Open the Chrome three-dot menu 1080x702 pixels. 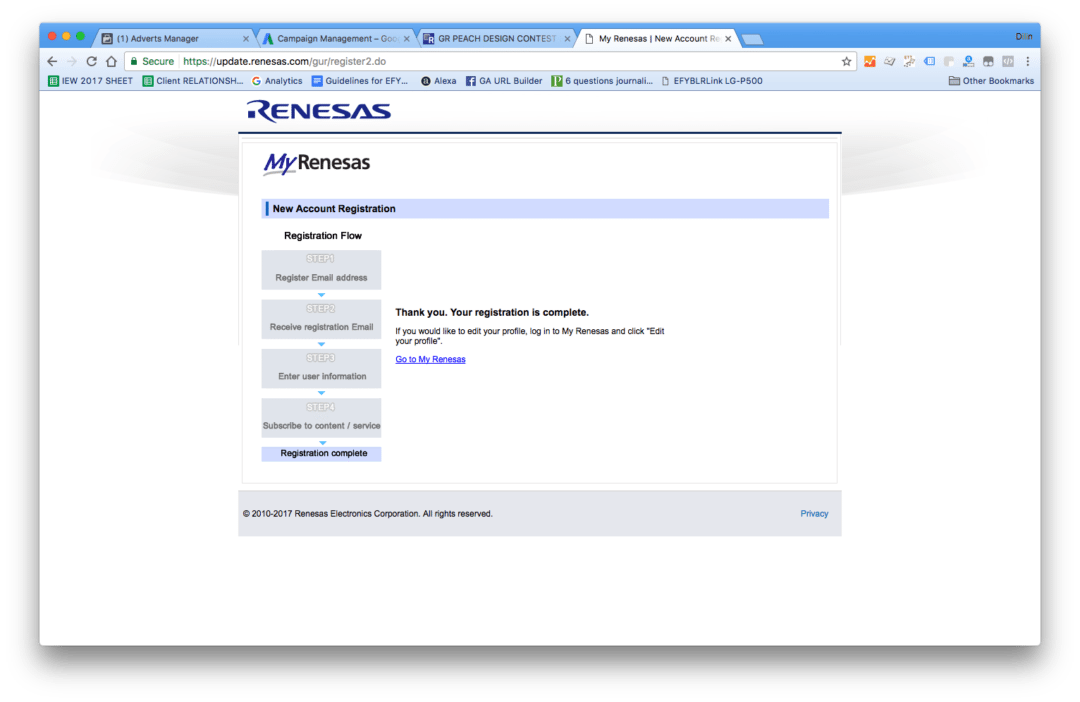(1027, 61)
